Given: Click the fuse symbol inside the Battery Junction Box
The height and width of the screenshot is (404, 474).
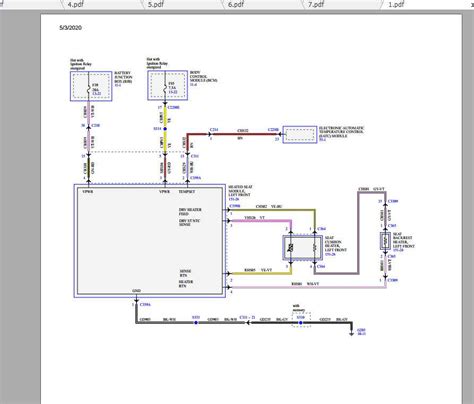Looking at the screenshot, I should coord(88,89).
